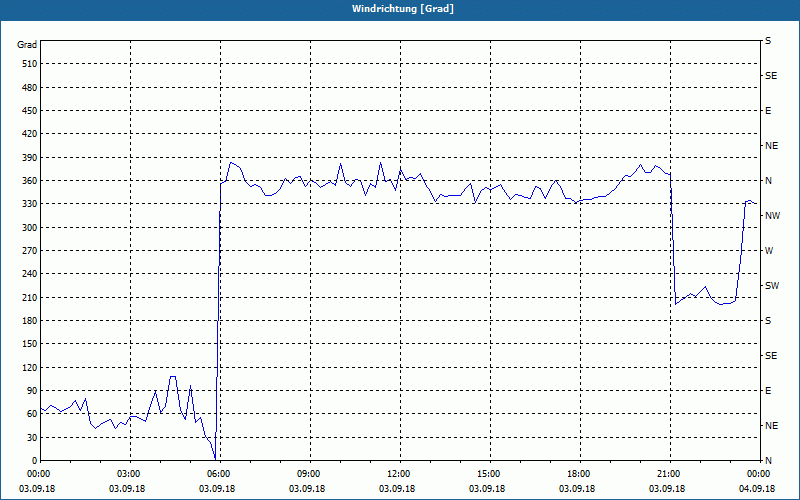Click the 00:00 time label above 03.09.18
The width and height of the screenshot is (800, 500).
[38, 474]
